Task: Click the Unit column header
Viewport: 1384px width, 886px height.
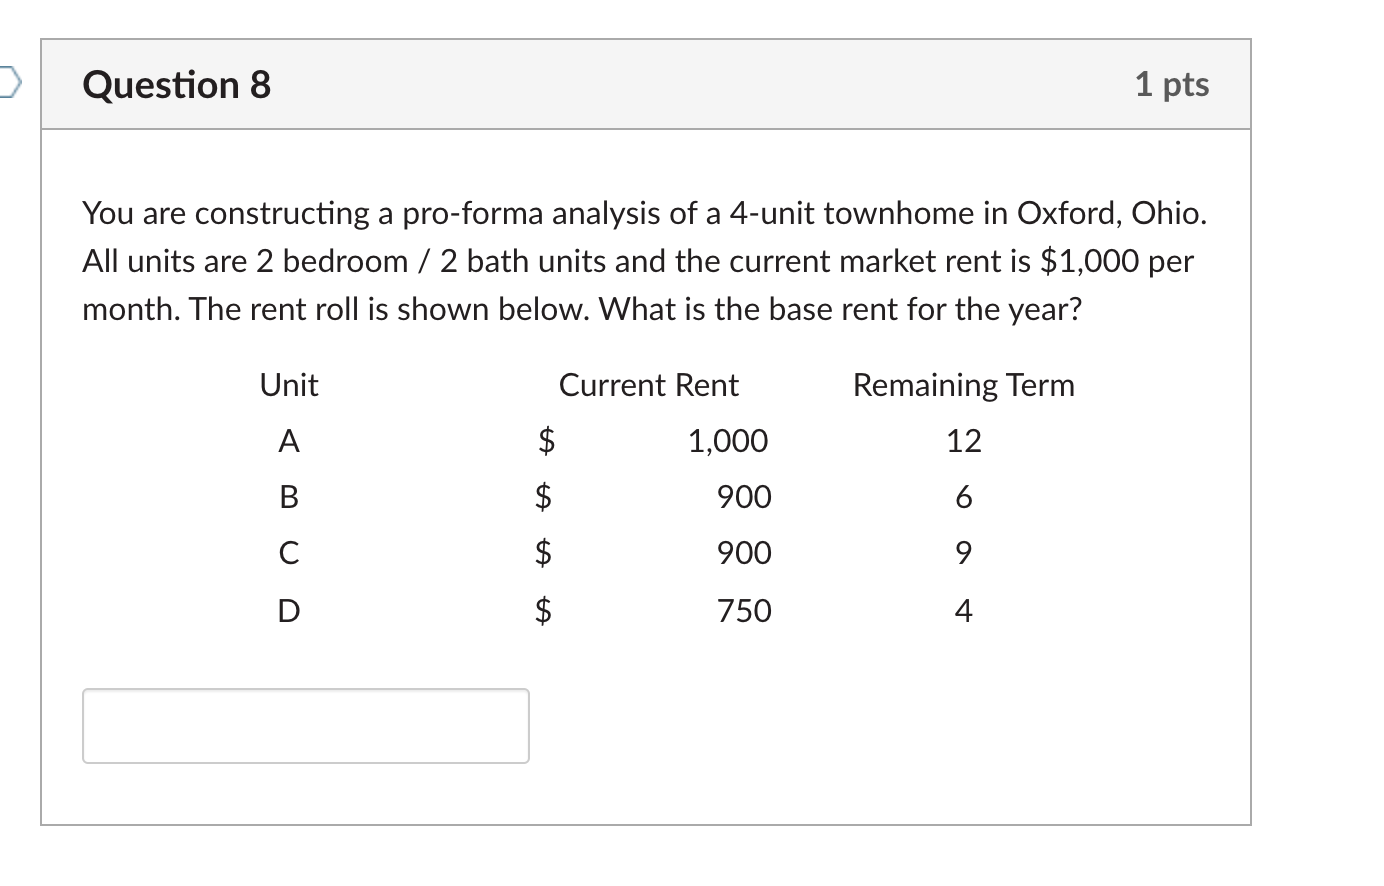Action: point(288,384)
